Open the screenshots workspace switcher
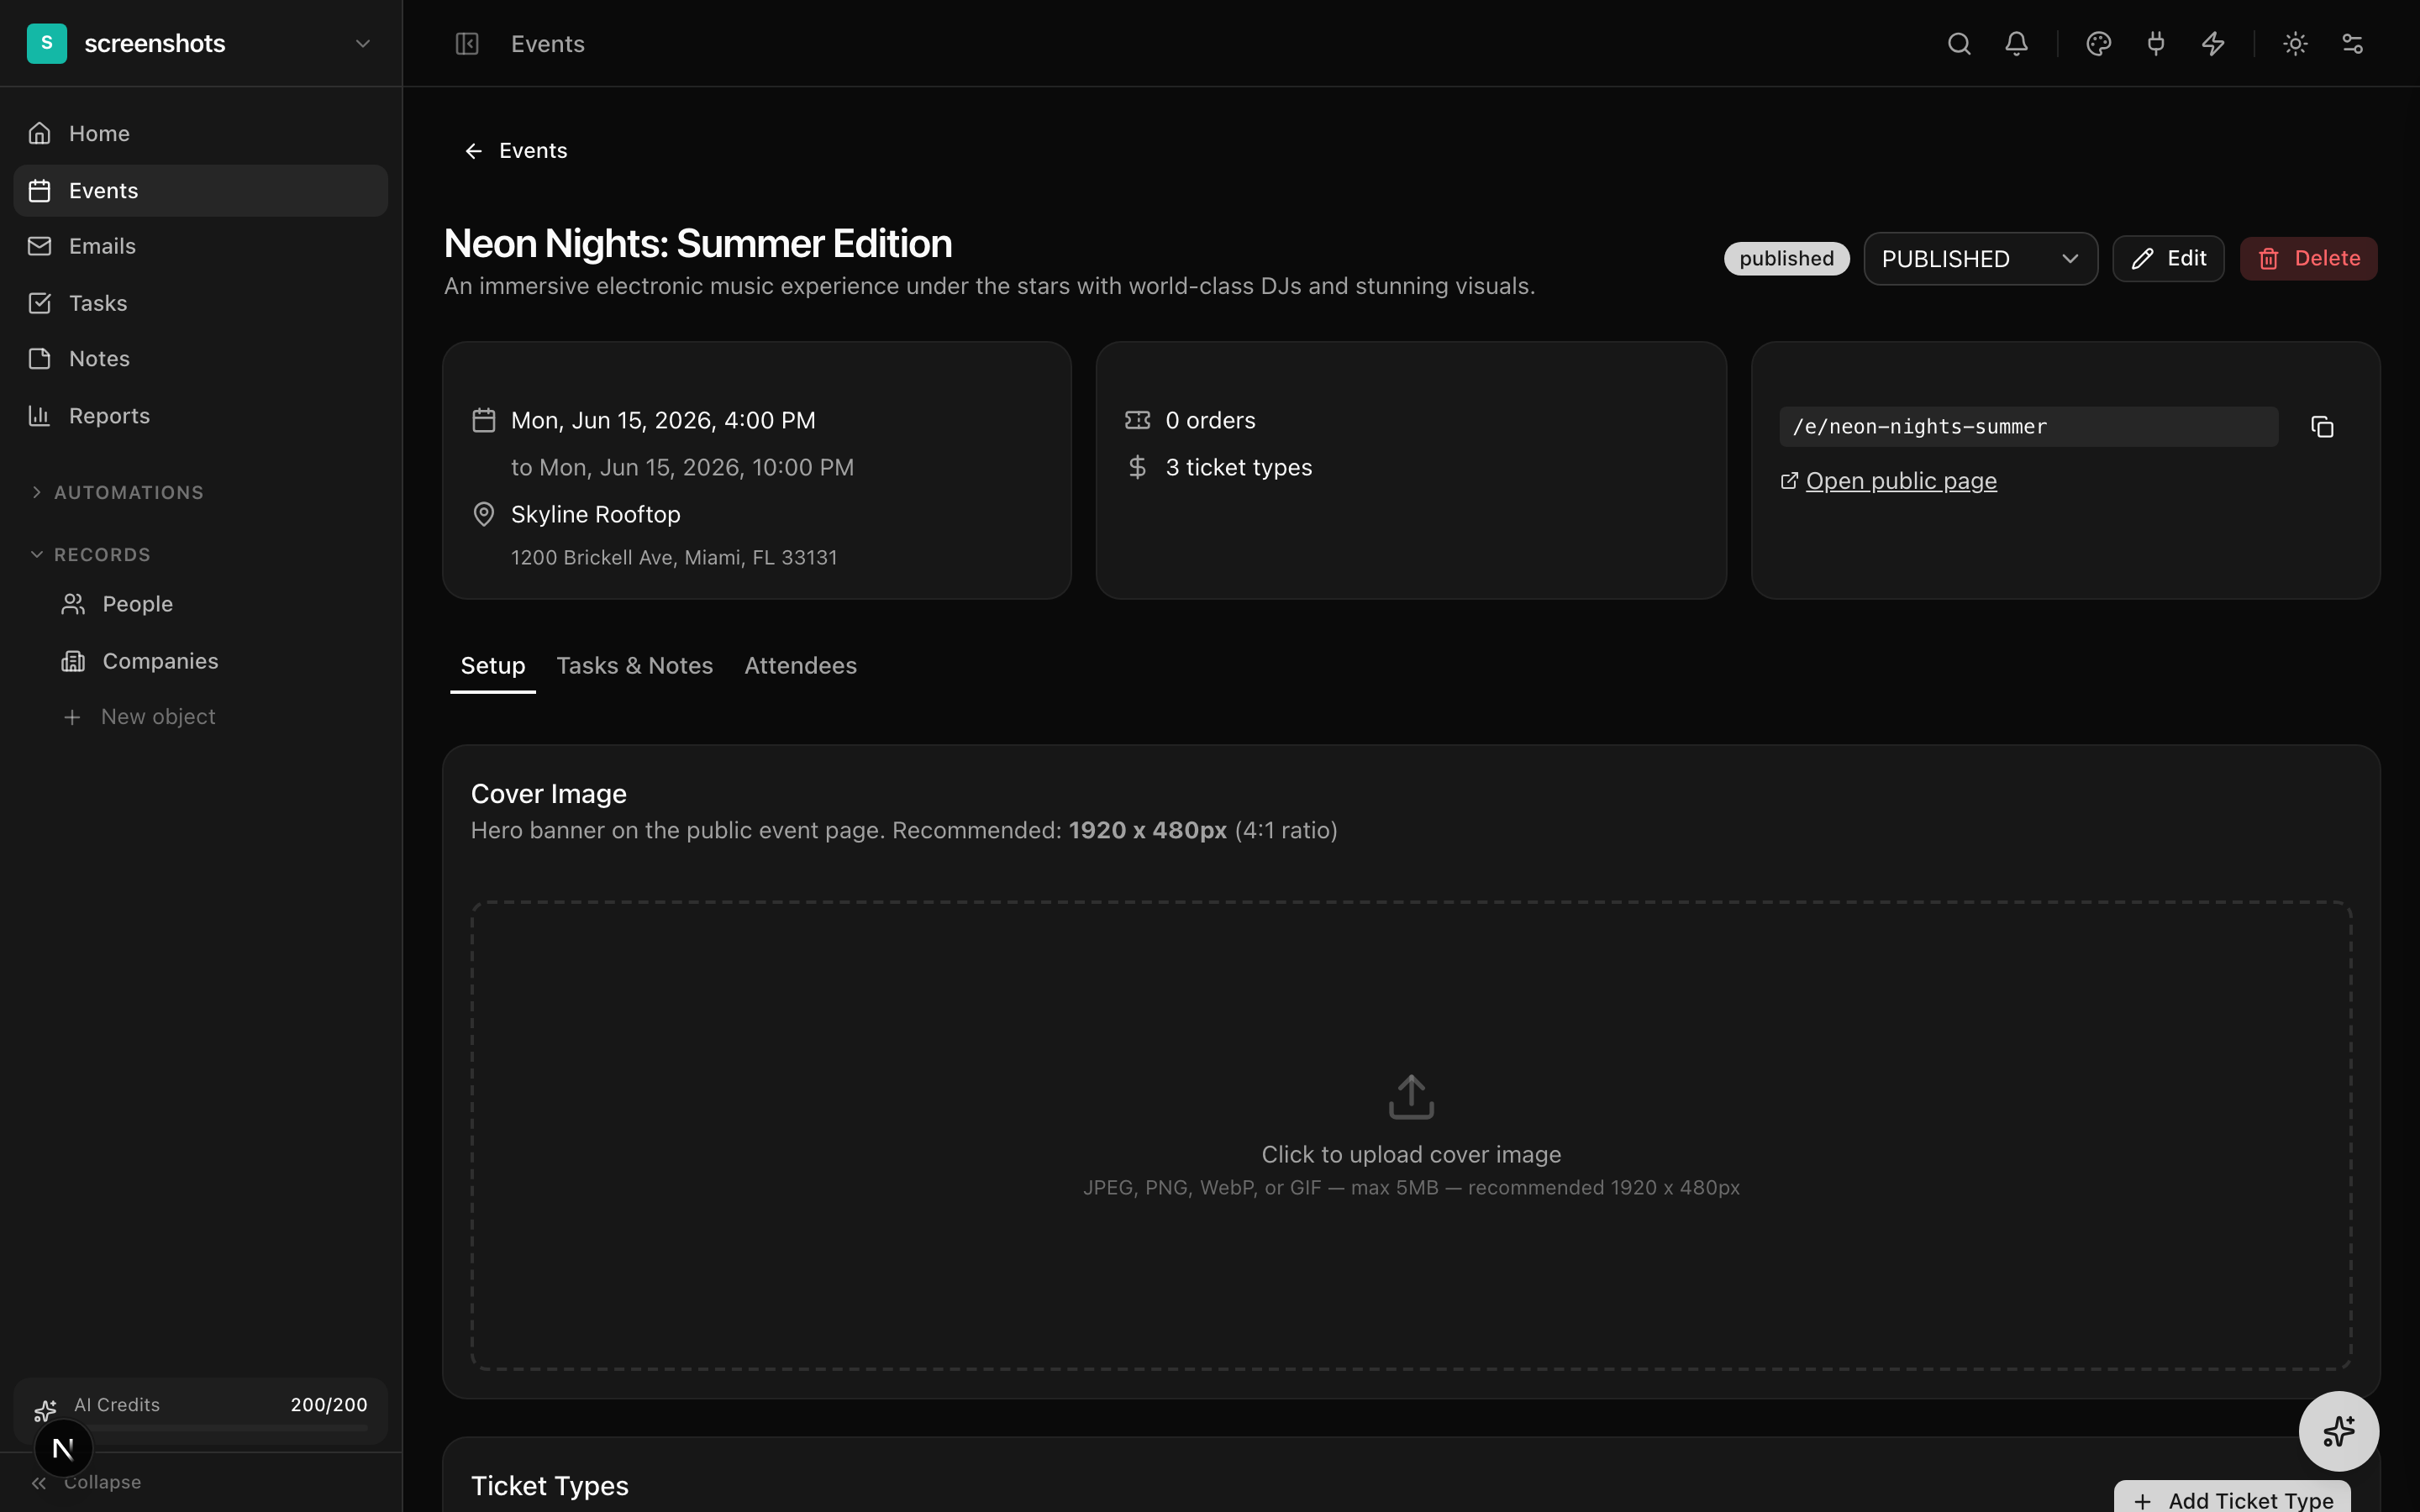Screen dimensions: 2420x1512 click(200, 44)
